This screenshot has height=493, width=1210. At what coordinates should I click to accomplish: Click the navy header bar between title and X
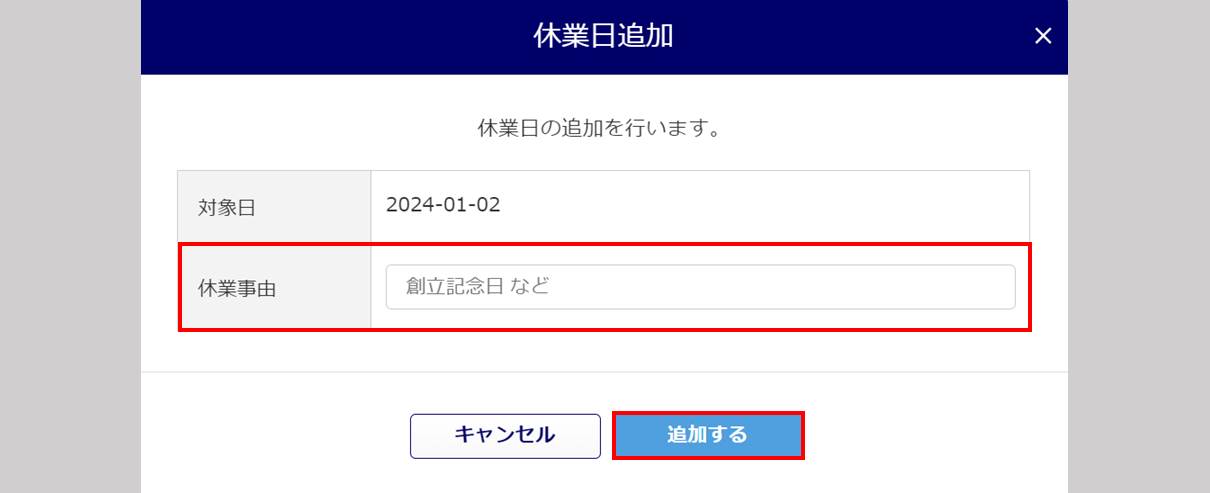coord(850,37)
